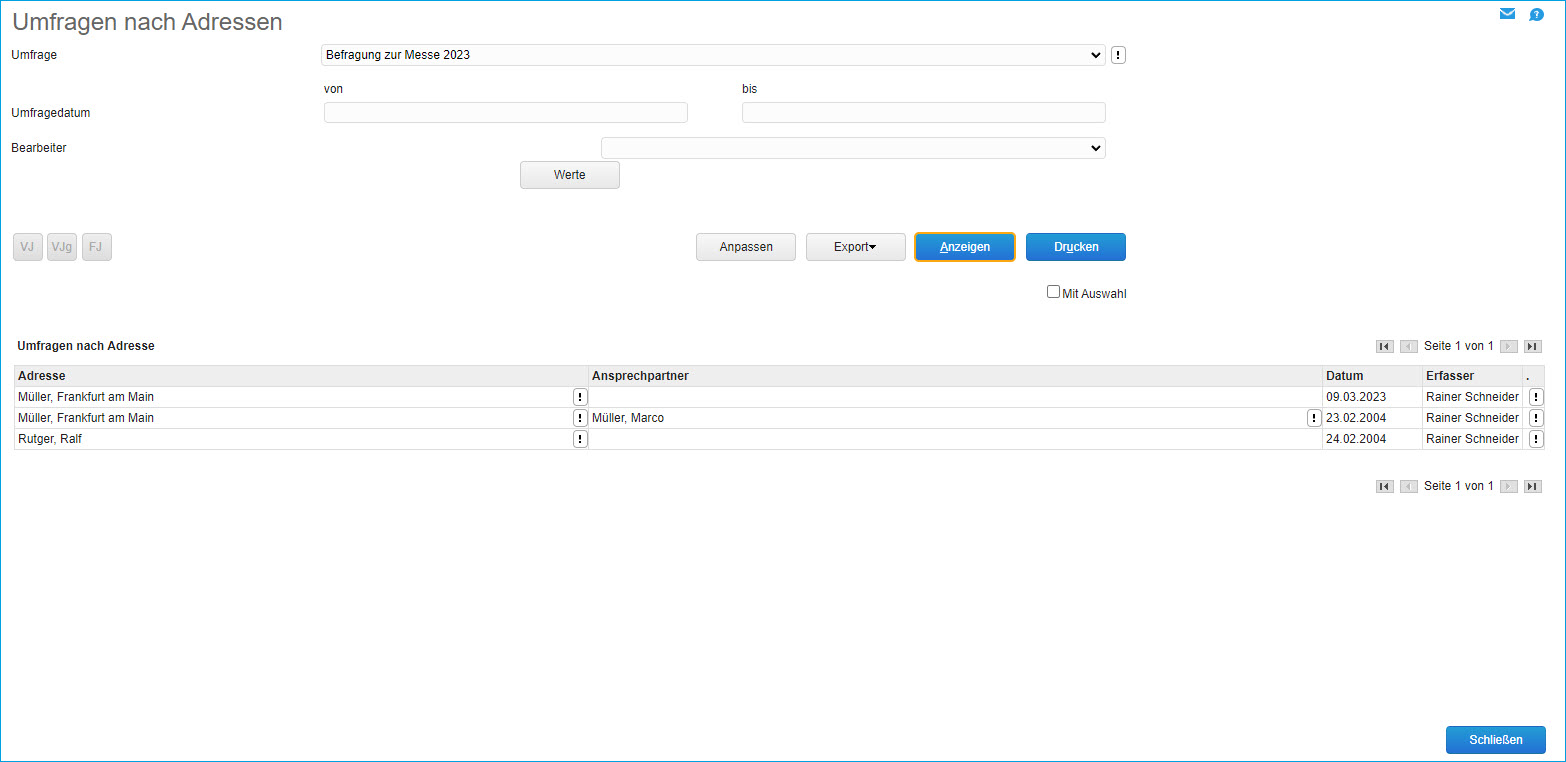
Task: Click the Drucken button
Action: [x=1076, y=247]
